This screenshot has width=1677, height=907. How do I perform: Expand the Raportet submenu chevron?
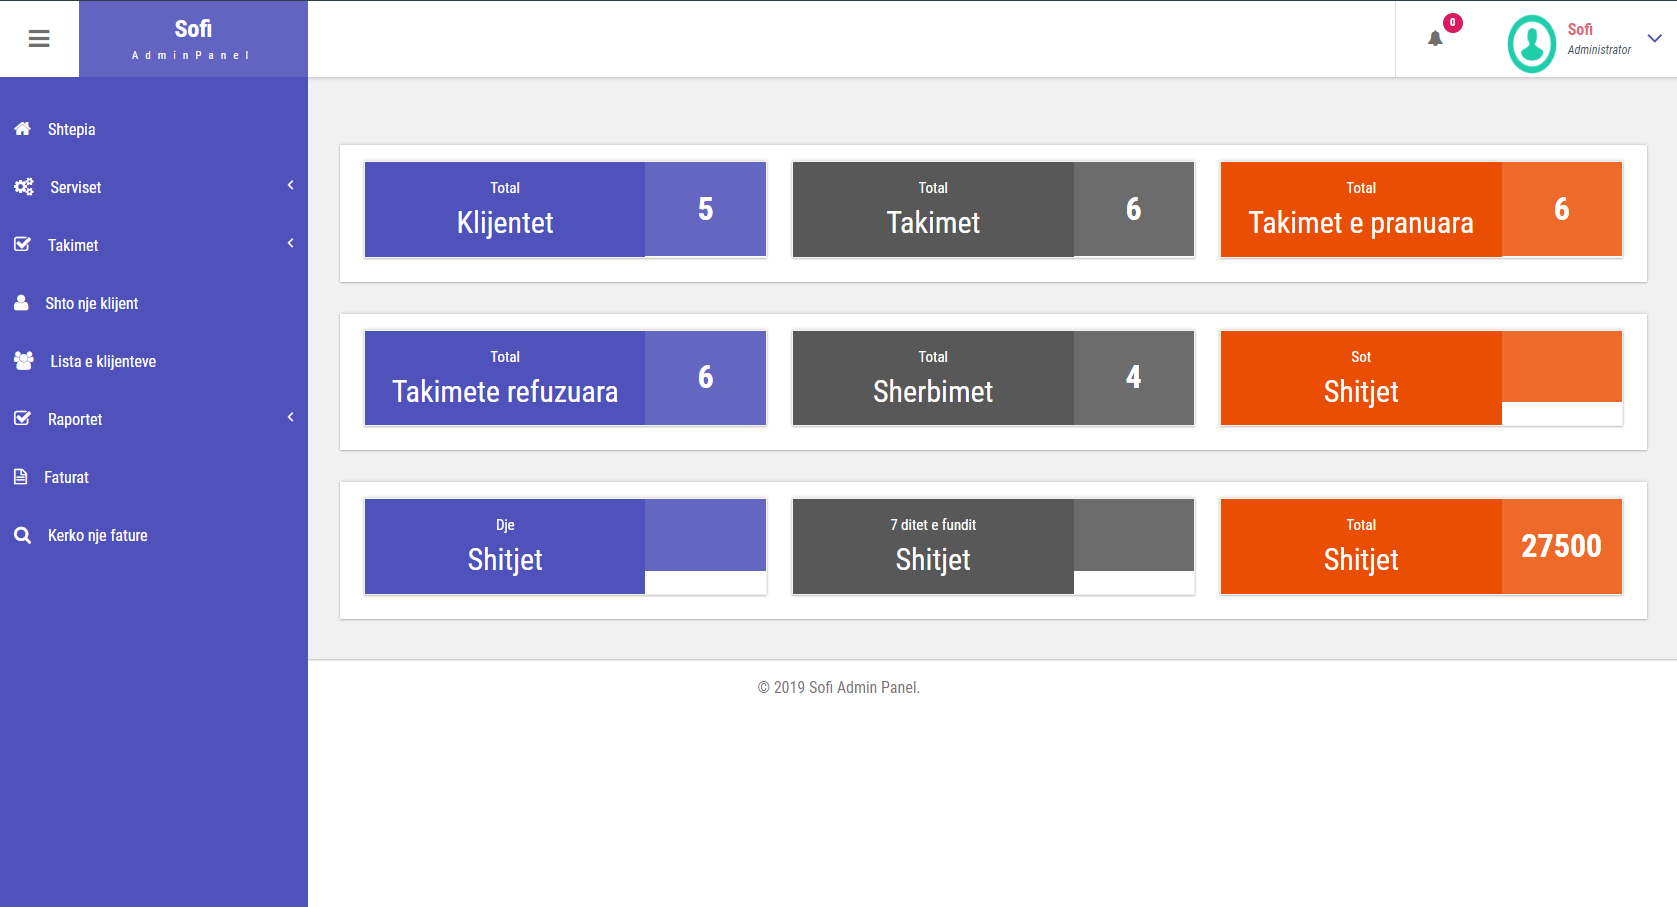point(290,417)
